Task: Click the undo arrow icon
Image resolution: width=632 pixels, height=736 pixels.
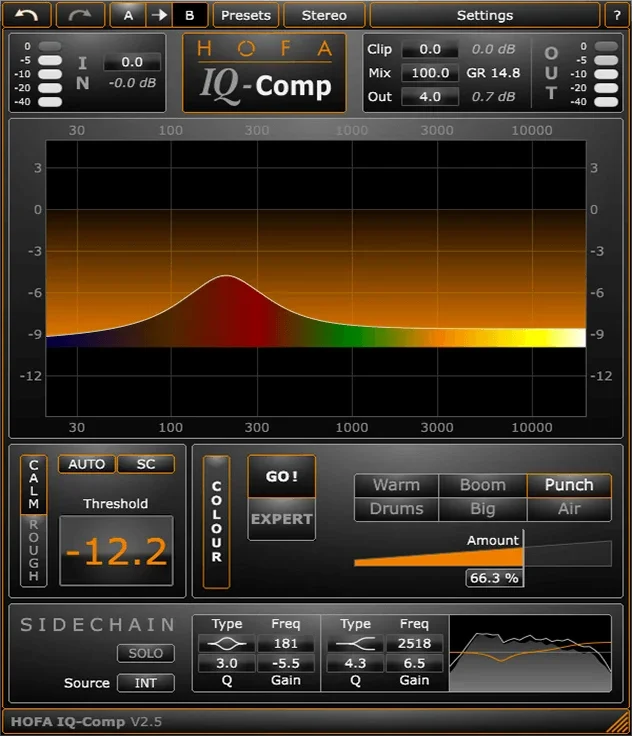Action: pyautogui.click(x=26, y=15)
